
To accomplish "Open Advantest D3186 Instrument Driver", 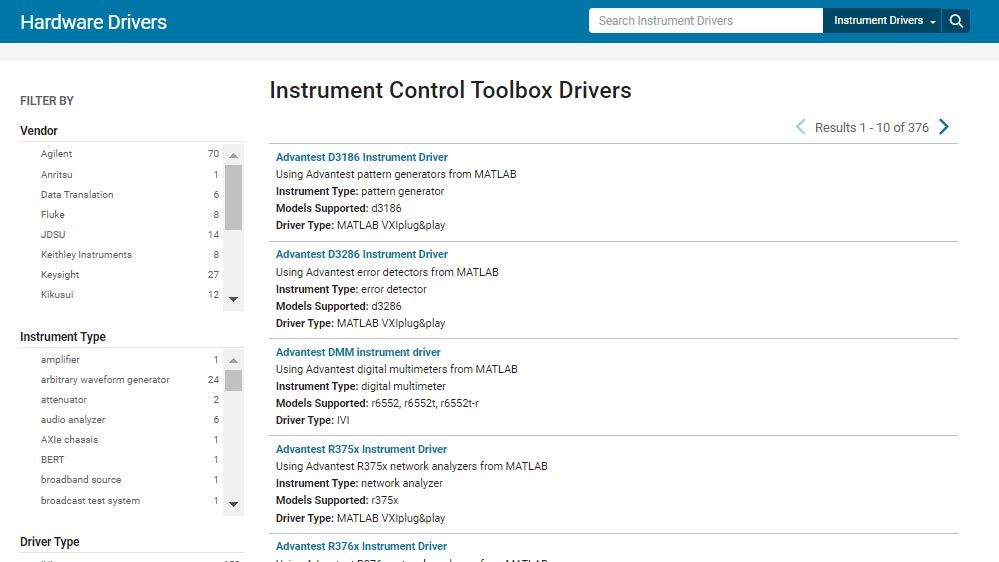I will pos(361,157).
